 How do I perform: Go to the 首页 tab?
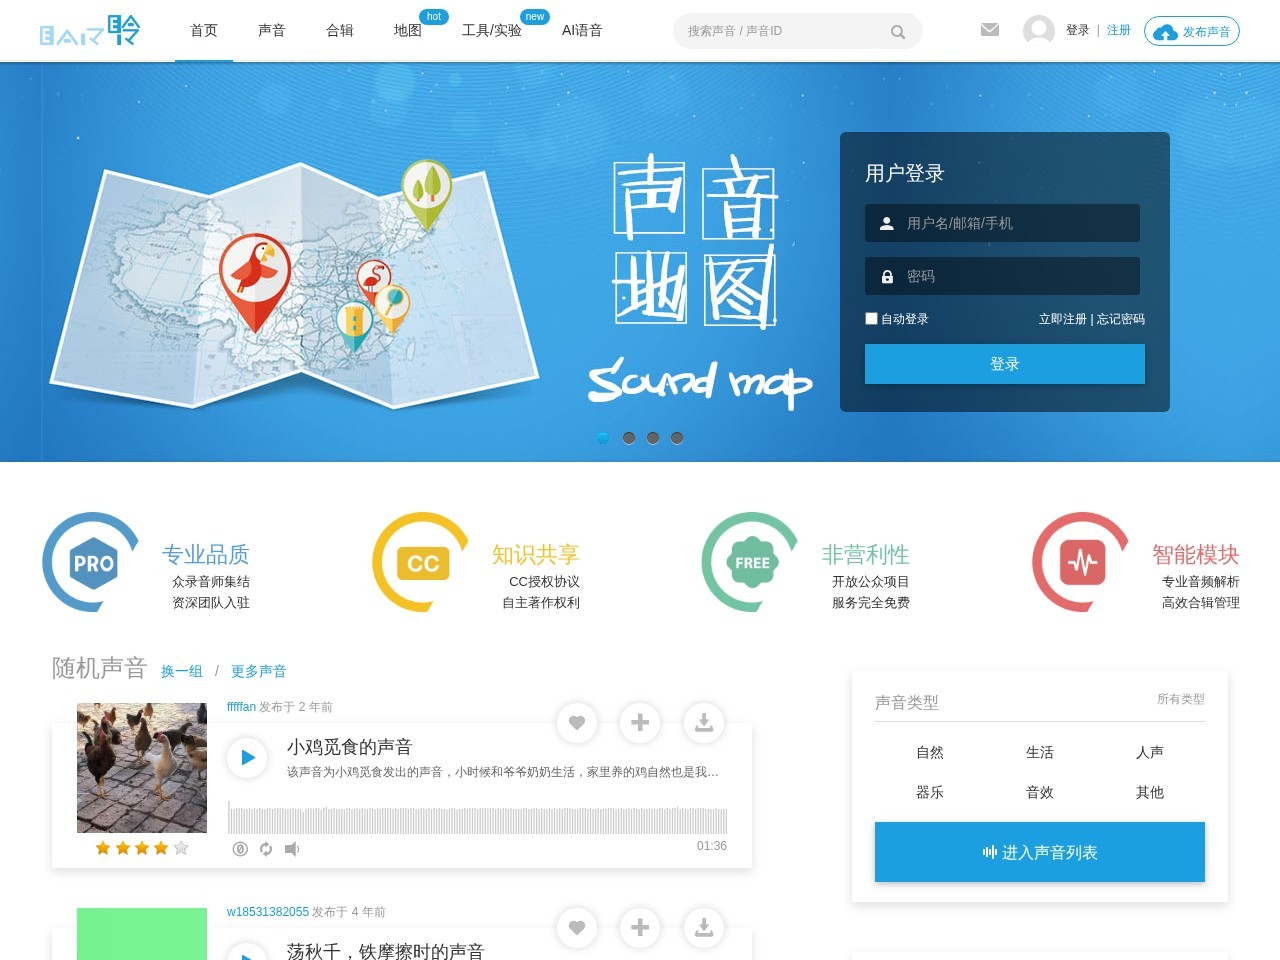tap(204, 31)
